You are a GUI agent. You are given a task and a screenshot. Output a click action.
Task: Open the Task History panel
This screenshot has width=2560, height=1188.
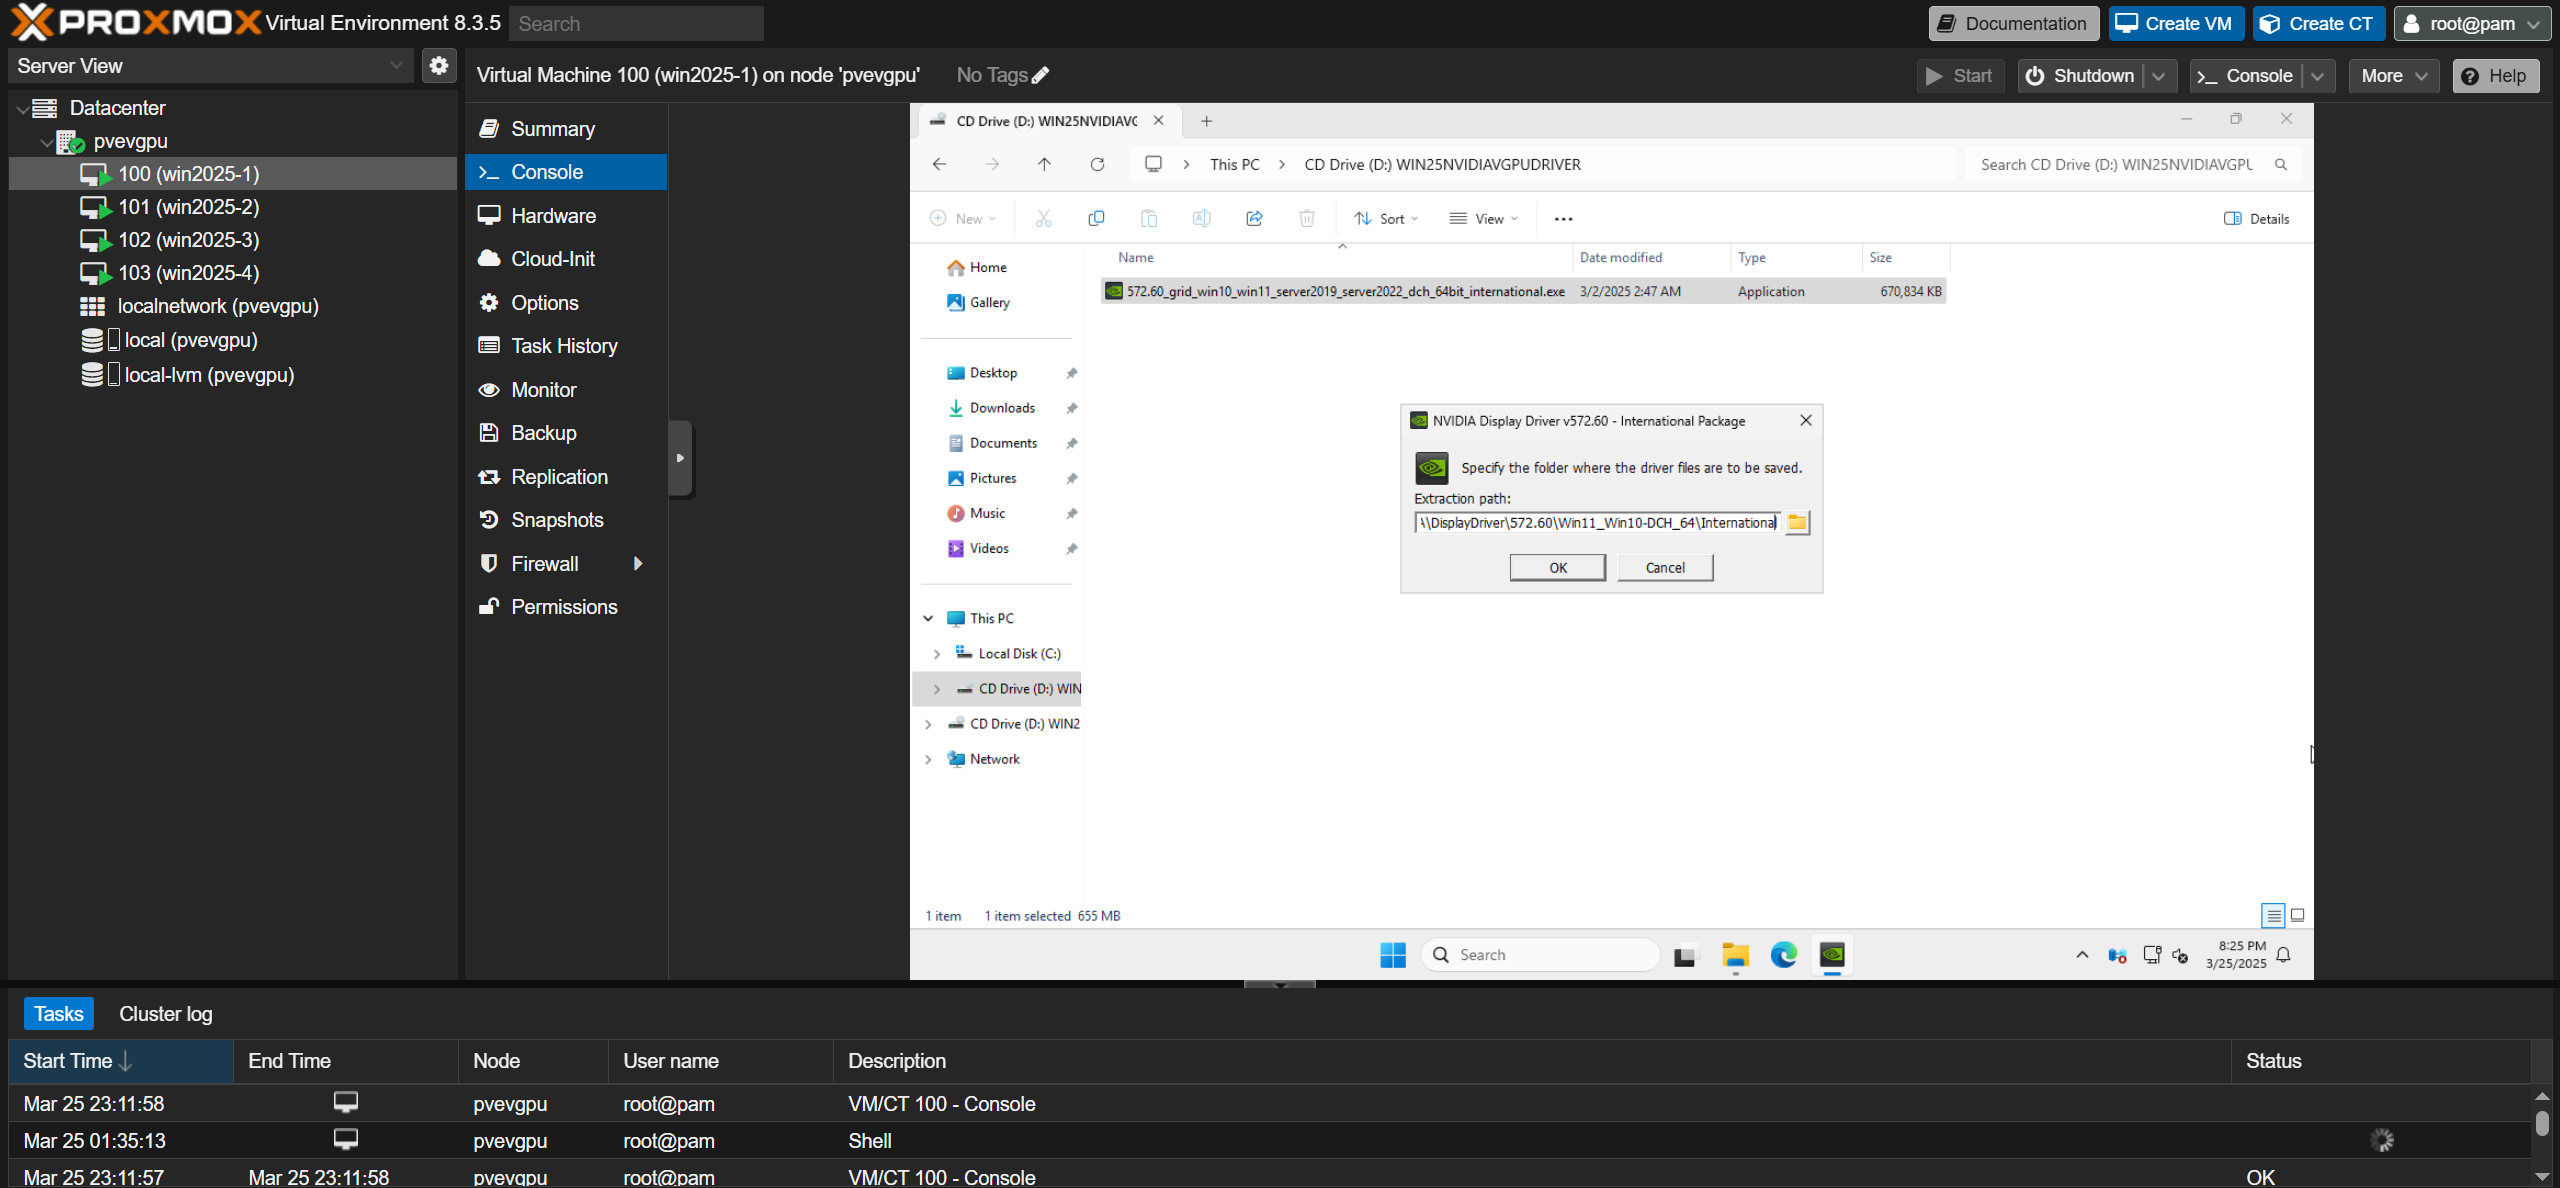point(566,346)
